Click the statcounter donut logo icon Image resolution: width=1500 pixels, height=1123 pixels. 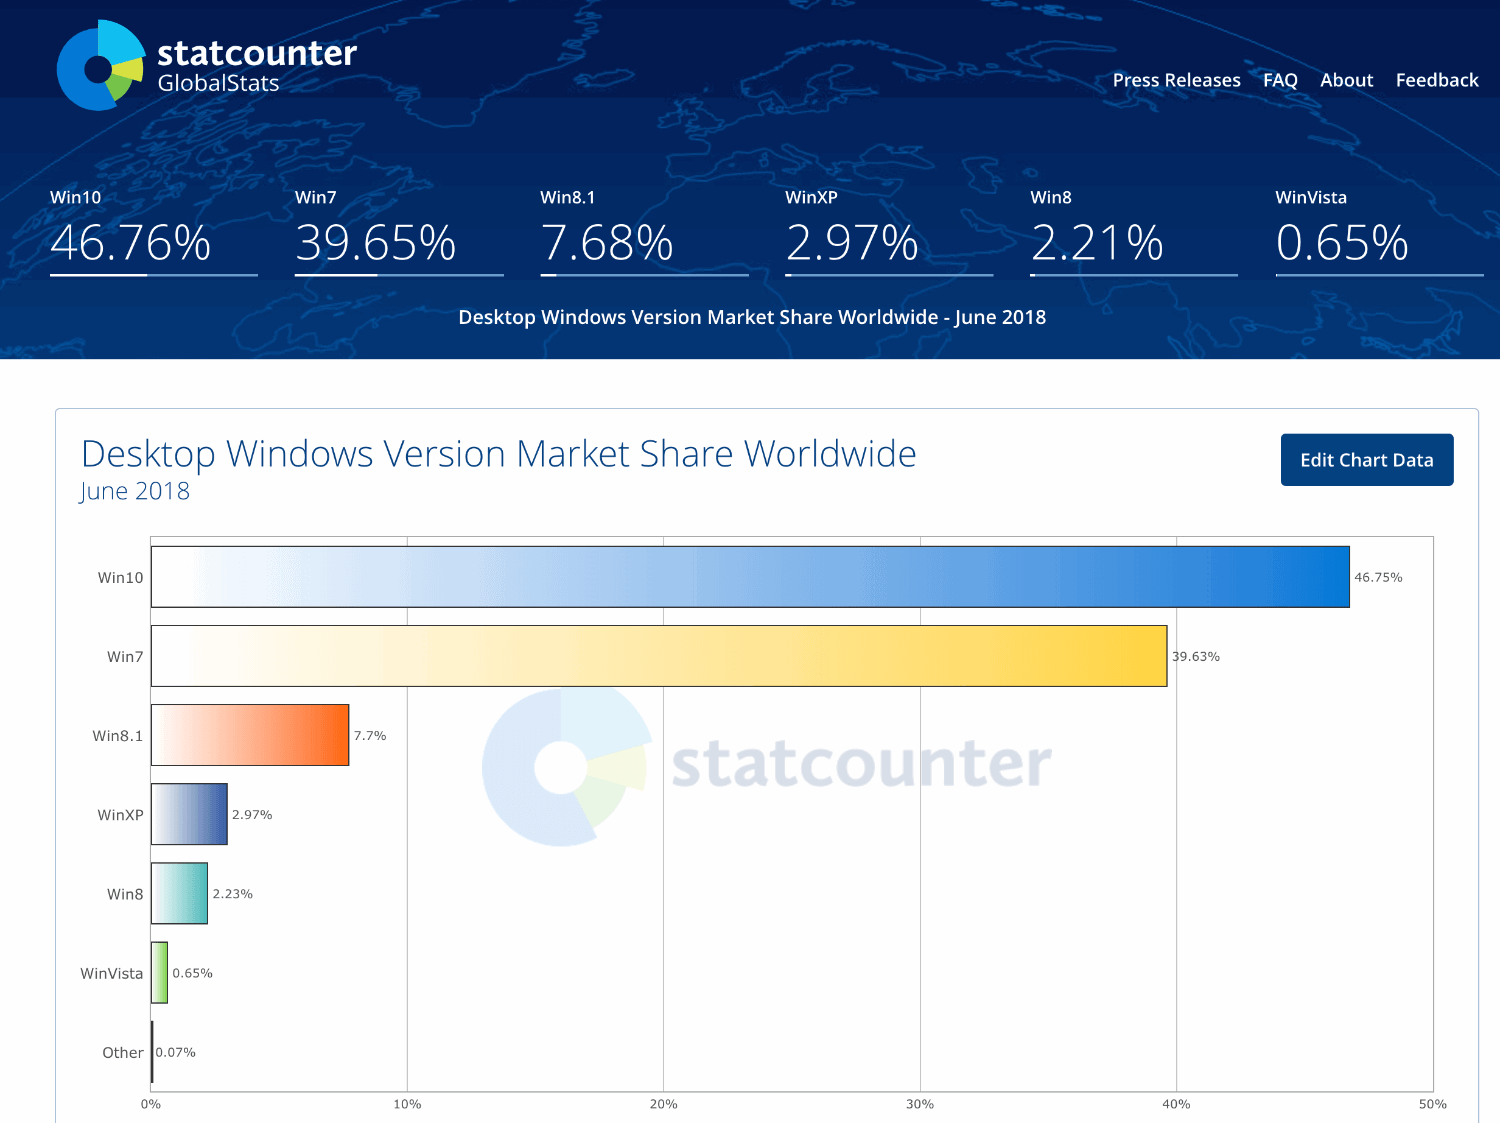[x=100, y=66]
